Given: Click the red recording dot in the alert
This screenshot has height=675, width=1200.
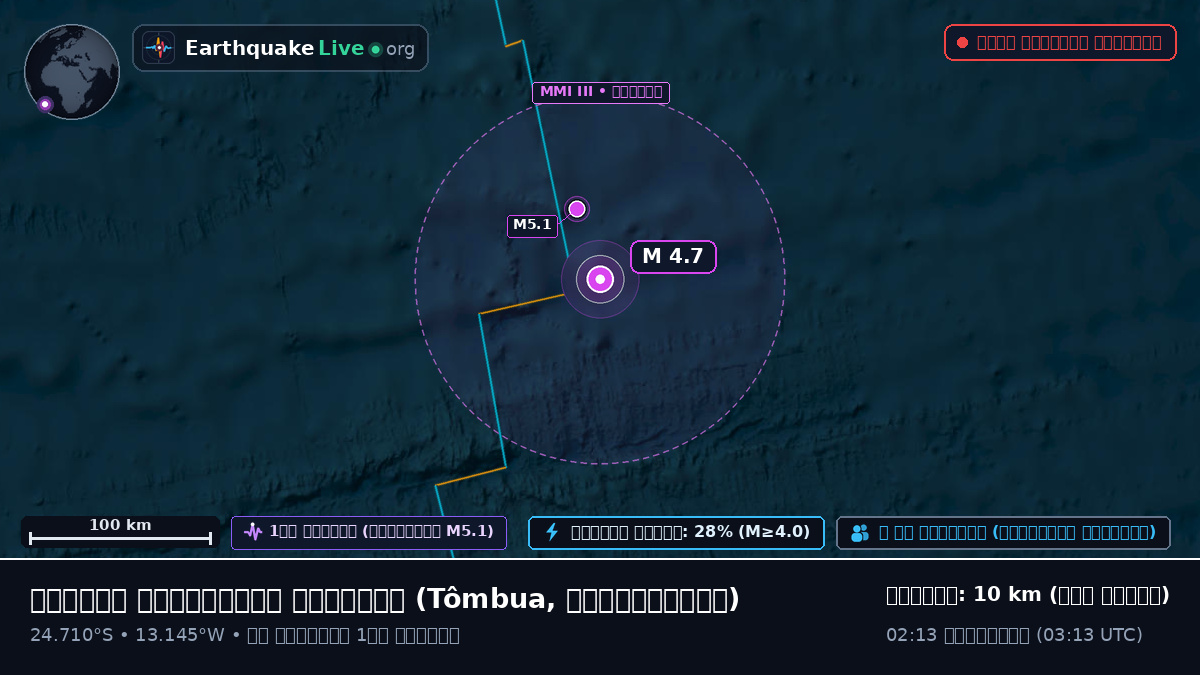Looking at the screenshot, I should 962,43.
